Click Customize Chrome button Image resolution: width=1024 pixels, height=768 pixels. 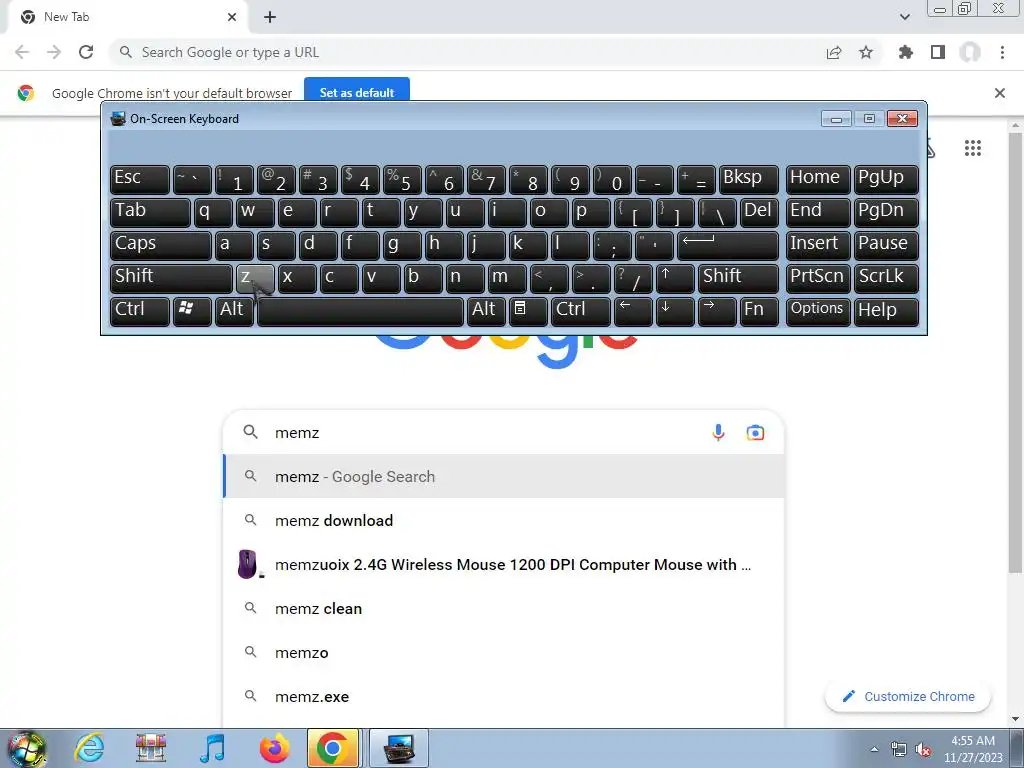click(908, 696)
